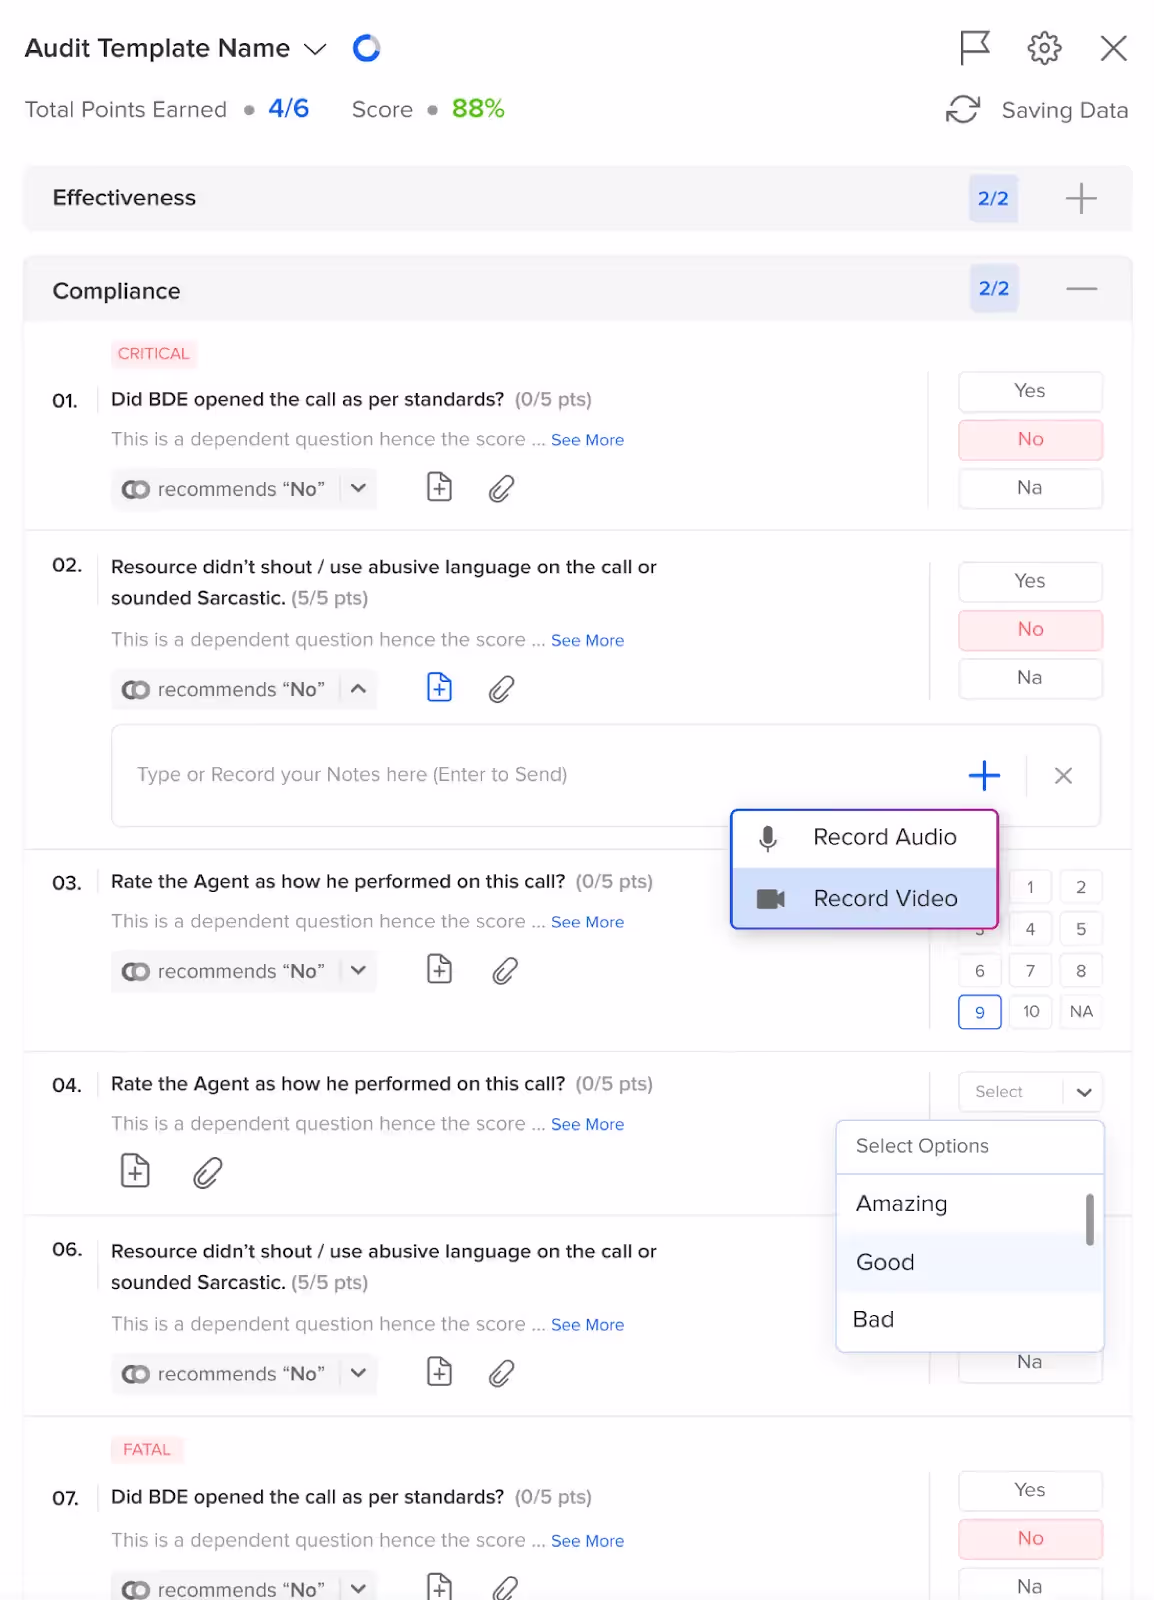Select Yes for question 01
Screen dimensions: 1154x1600
1030,391
